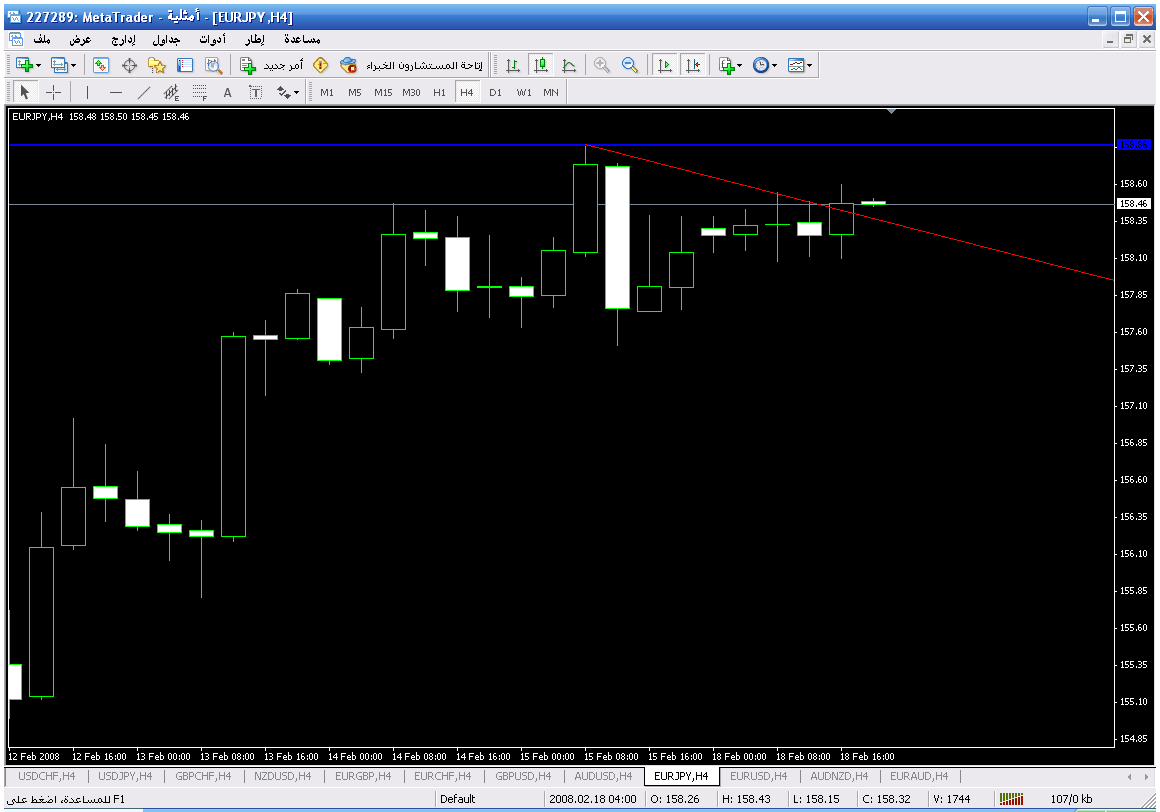1160x812 pixels.
Task: Open the Market Watch window icon
Action: click(101, 65)
